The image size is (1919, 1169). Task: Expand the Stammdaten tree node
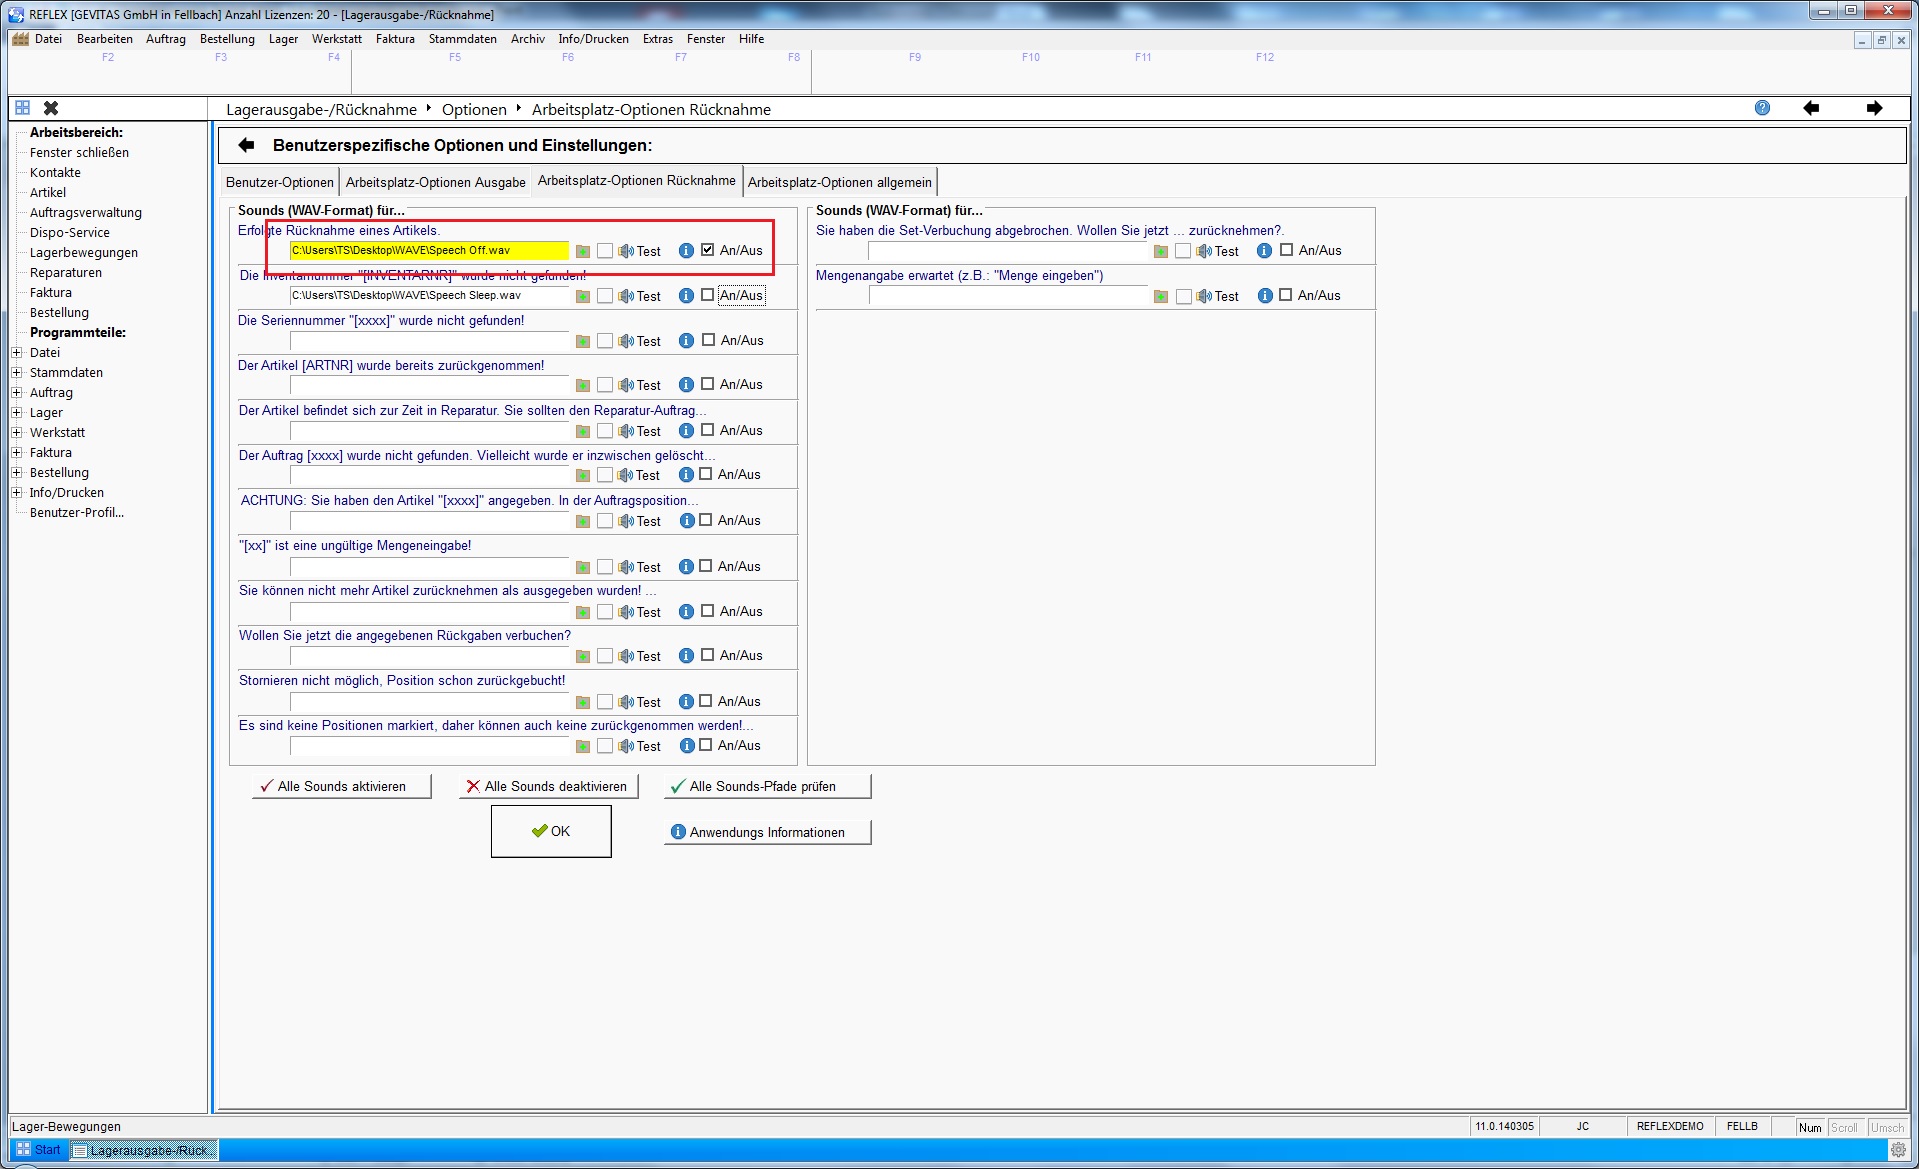(17, 373)
